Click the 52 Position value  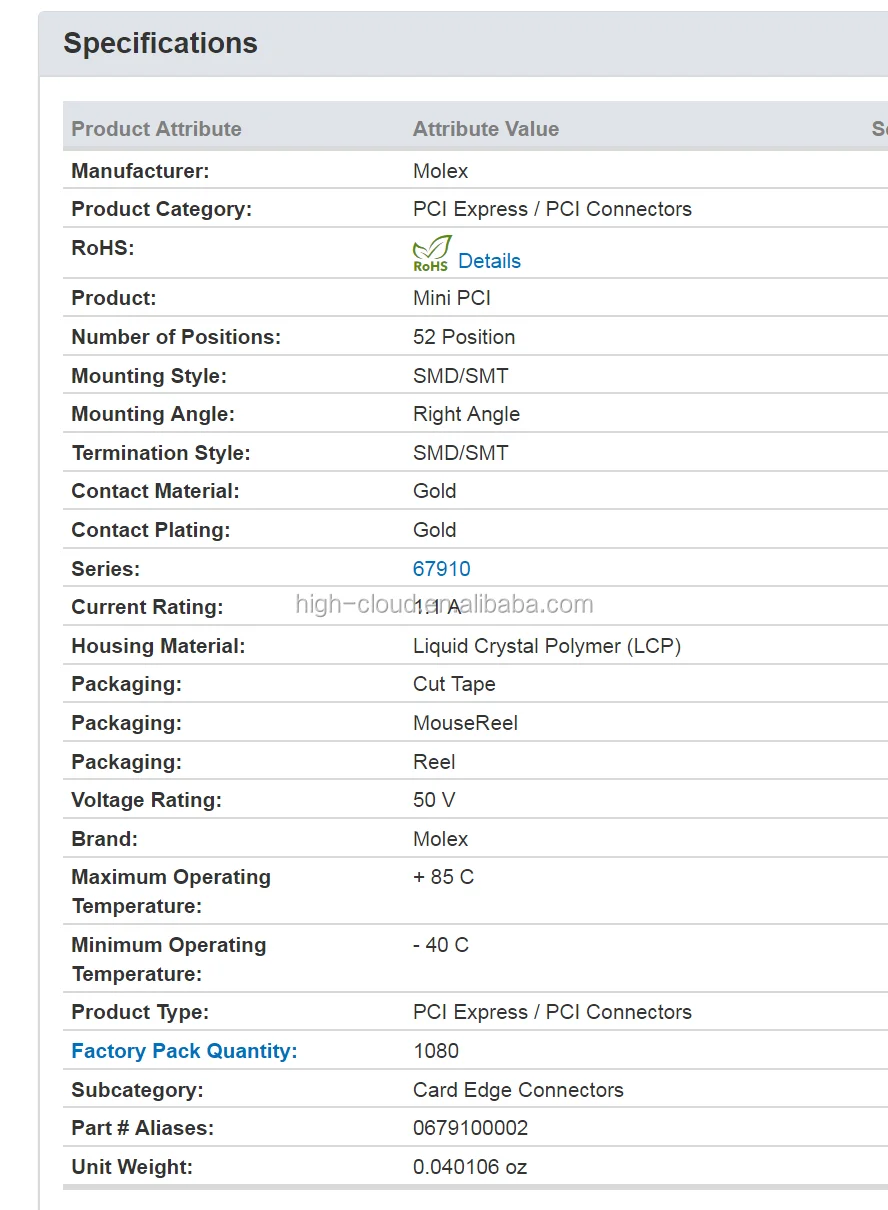point(464,337)
